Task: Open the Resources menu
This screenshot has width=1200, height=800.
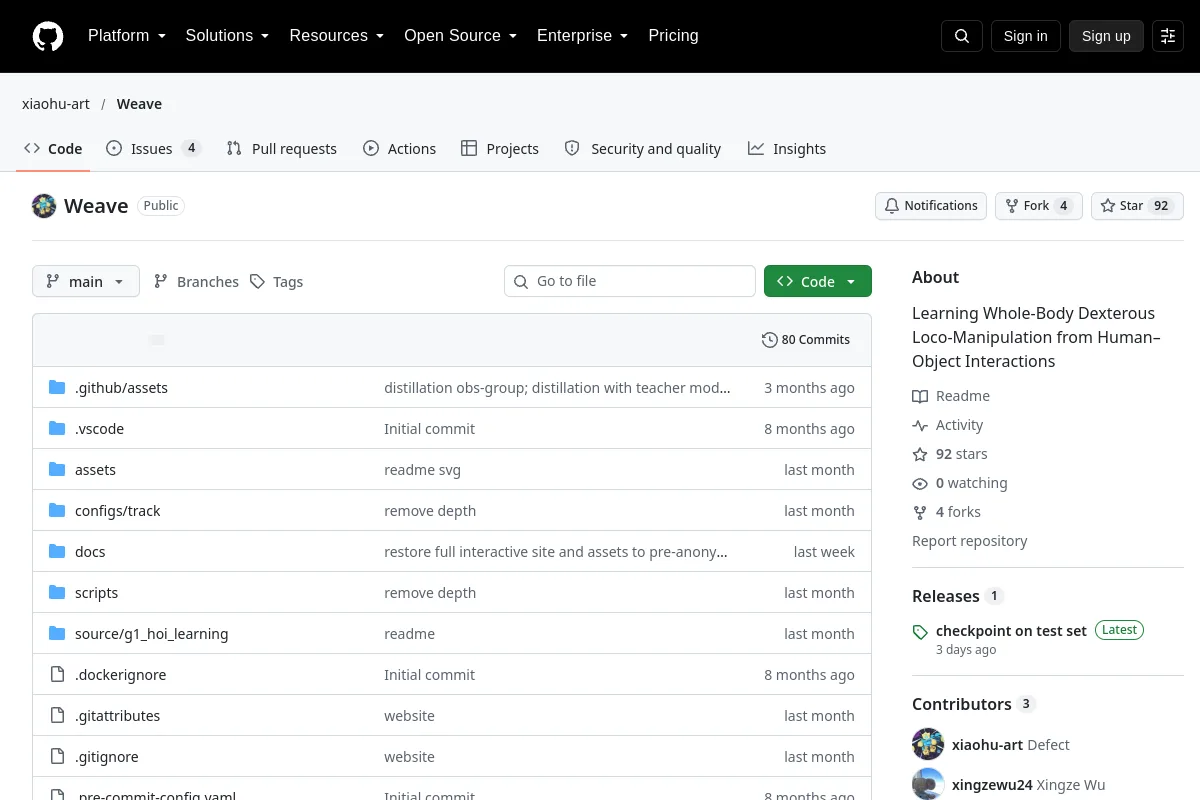Action: (337, 36)
